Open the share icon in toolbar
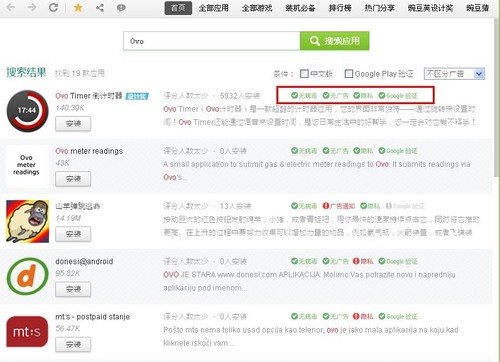Viewport: 500px width, 362px height. tap(100, 8)
